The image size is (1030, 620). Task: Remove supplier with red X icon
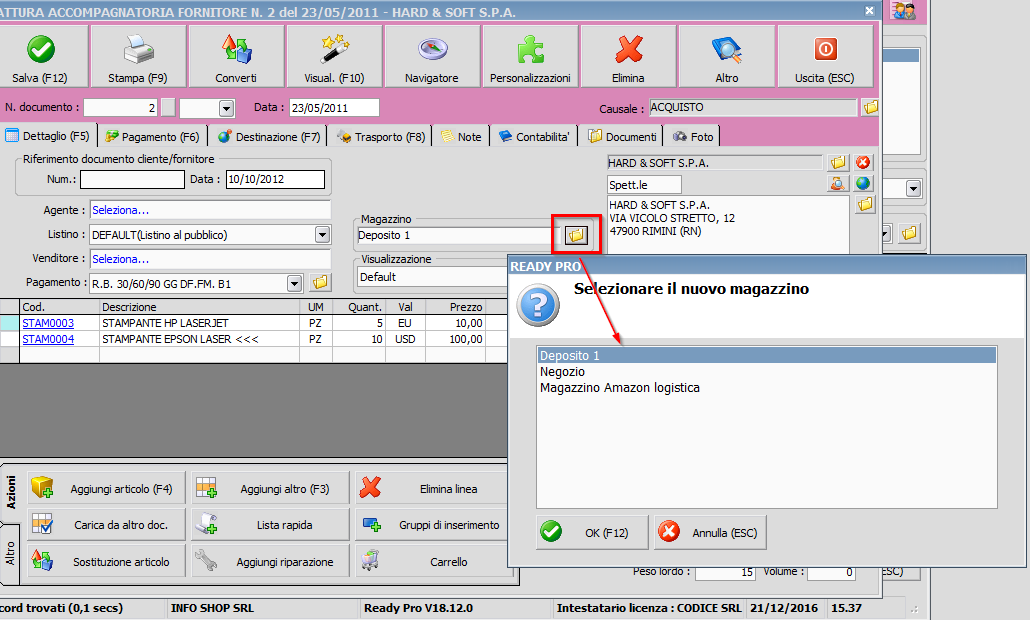click(863, 162)
